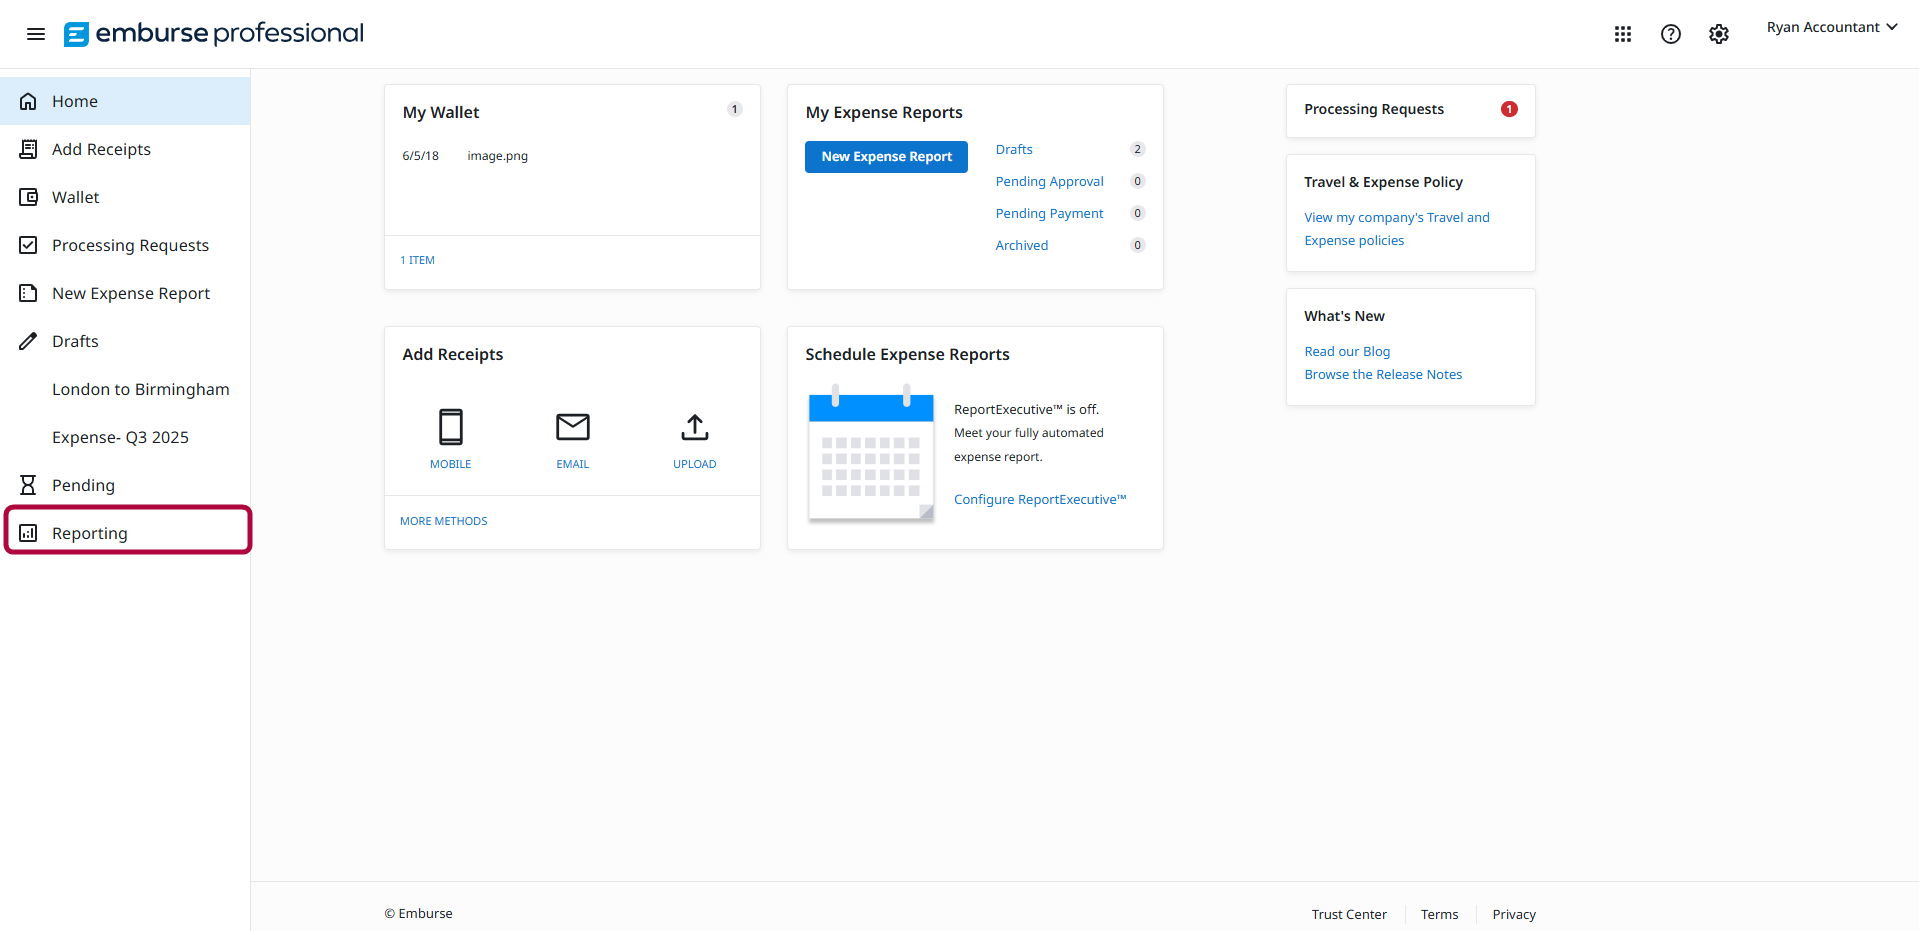Image resolution: width=1919 pixels, height=931 pixels.
Task: Click the New Expense Report button
Action: [886, 157]
